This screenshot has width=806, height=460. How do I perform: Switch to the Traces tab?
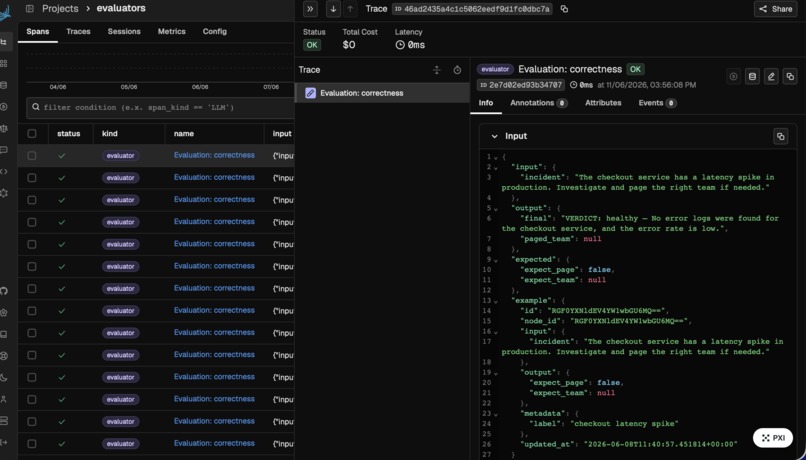coord(78,31)
